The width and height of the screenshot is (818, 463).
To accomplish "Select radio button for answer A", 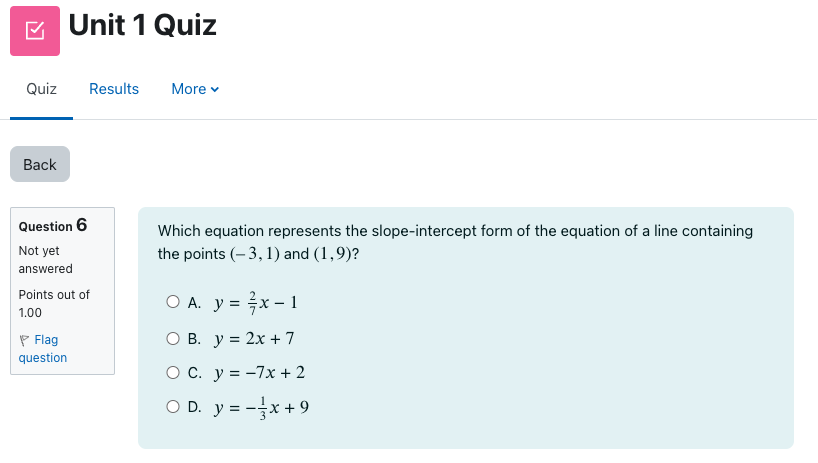I will click(x=173, y=301).
